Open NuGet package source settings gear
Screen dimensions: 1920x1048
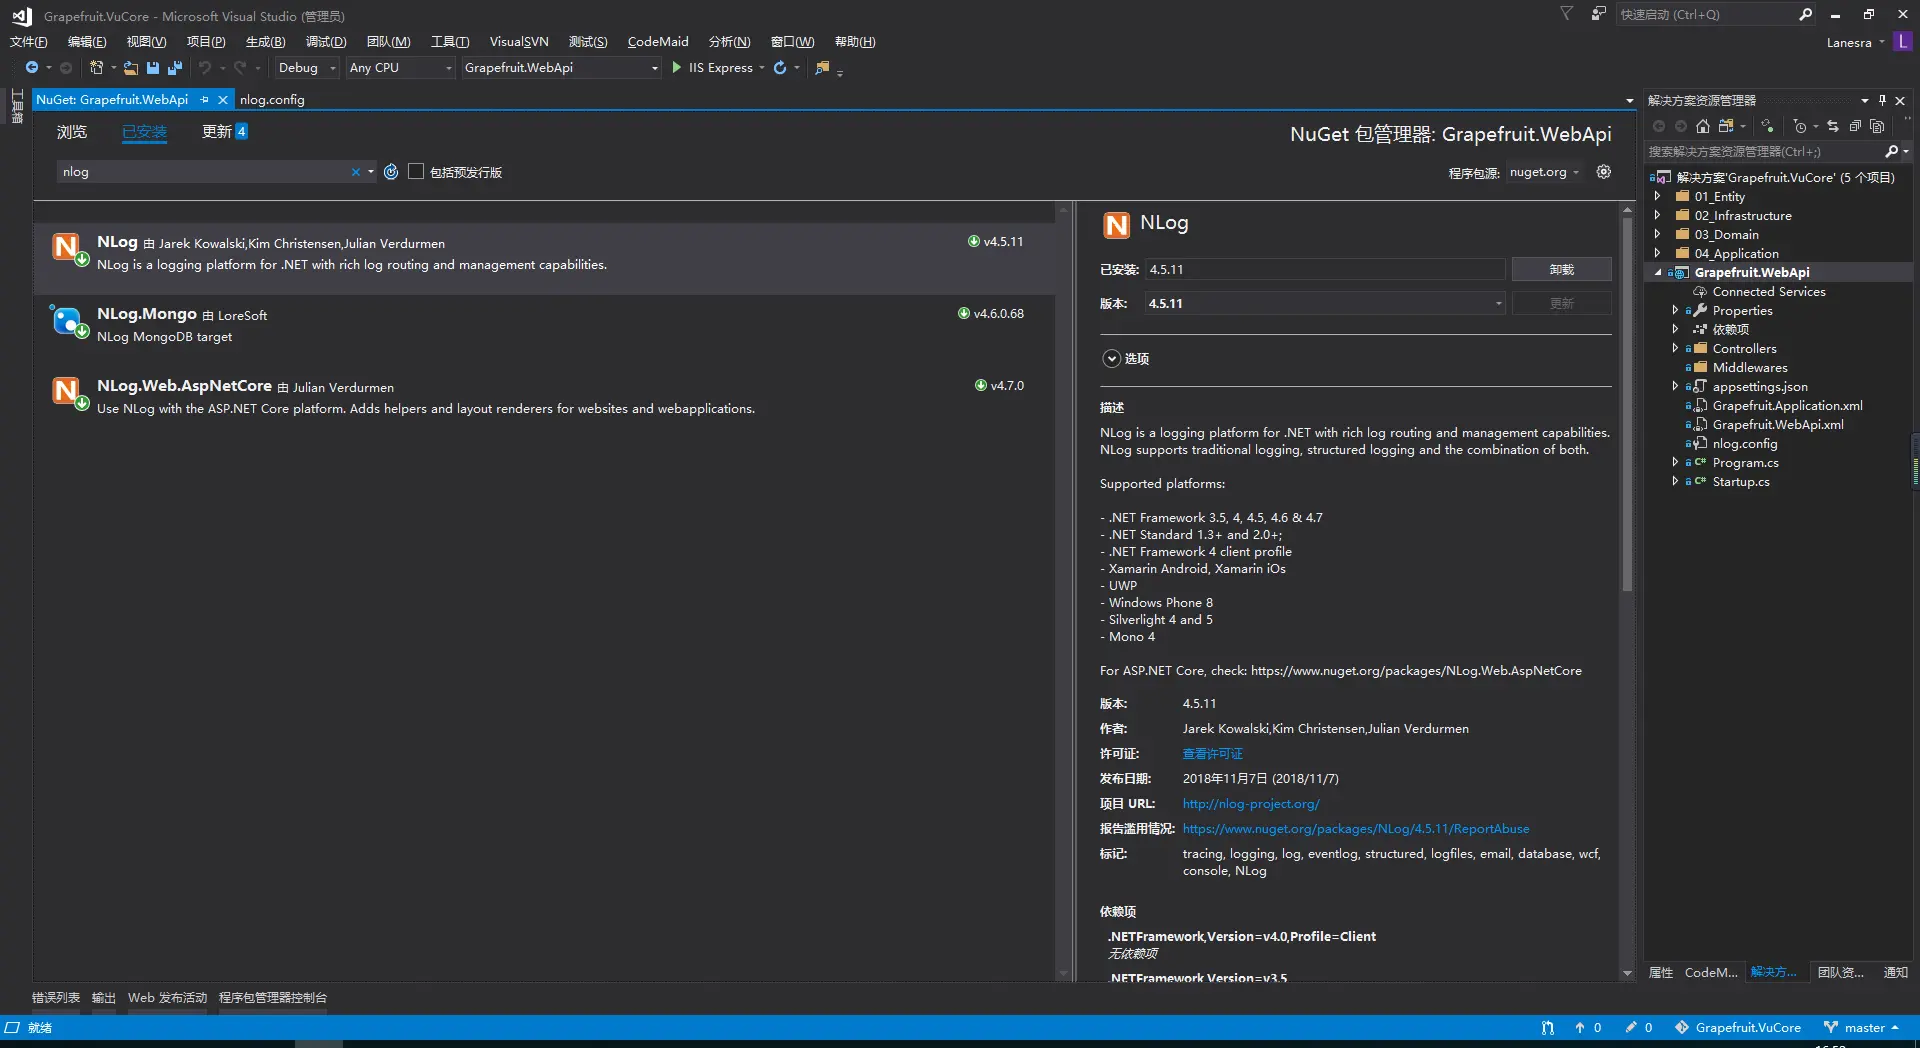tap(1604, 172)
